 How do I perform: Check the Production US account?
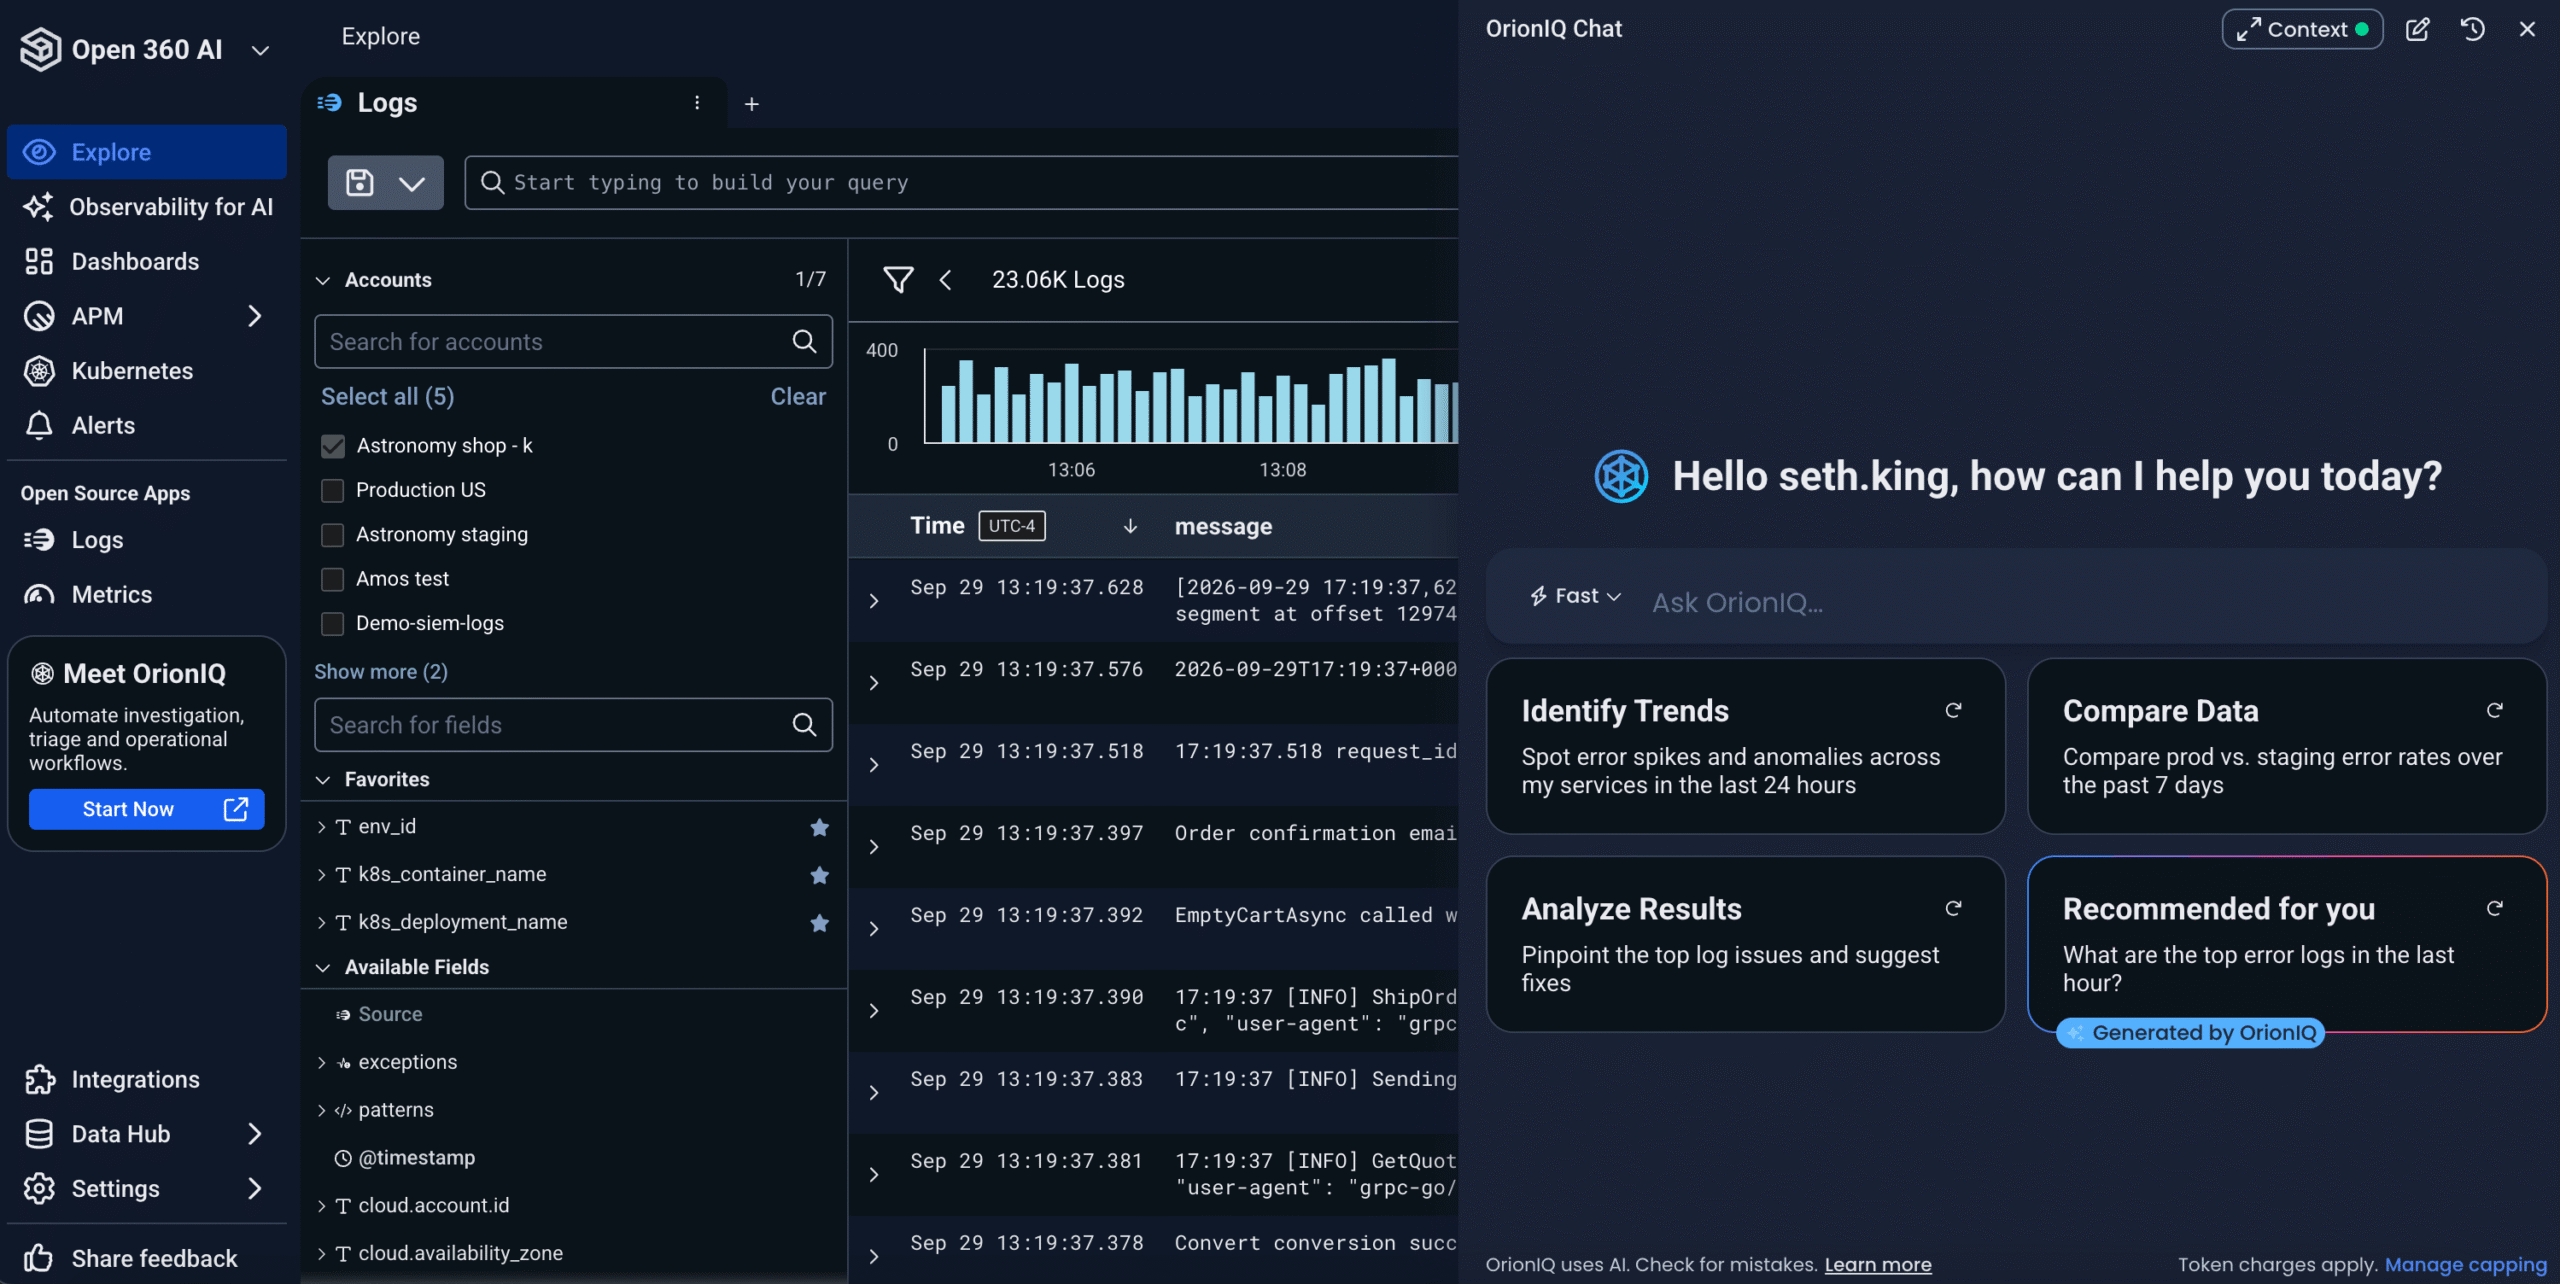coord(333,490)
